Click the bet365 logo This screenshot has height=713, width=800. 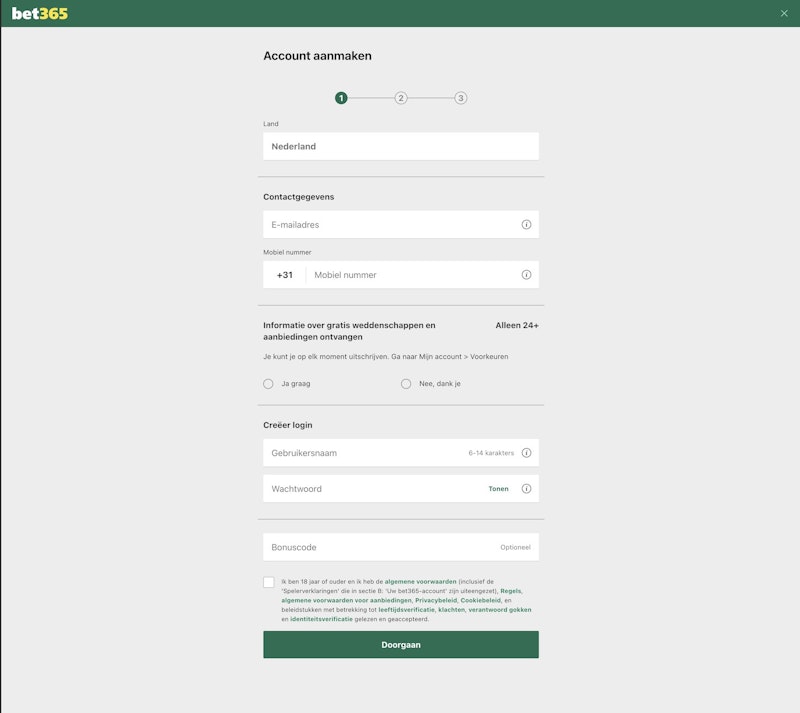40,13
